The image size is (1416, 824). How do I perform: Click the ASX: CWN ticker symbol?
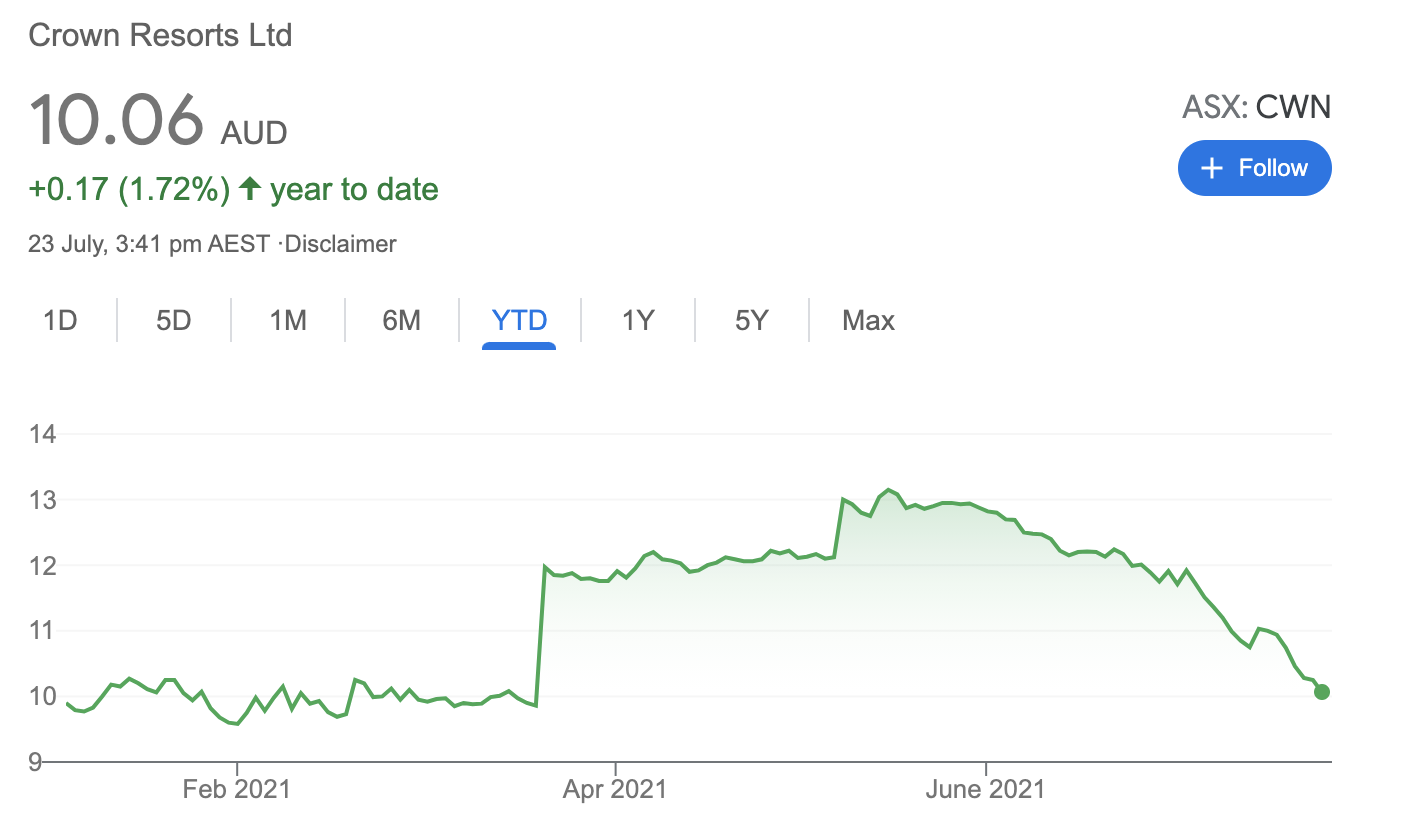(1257, 107)
